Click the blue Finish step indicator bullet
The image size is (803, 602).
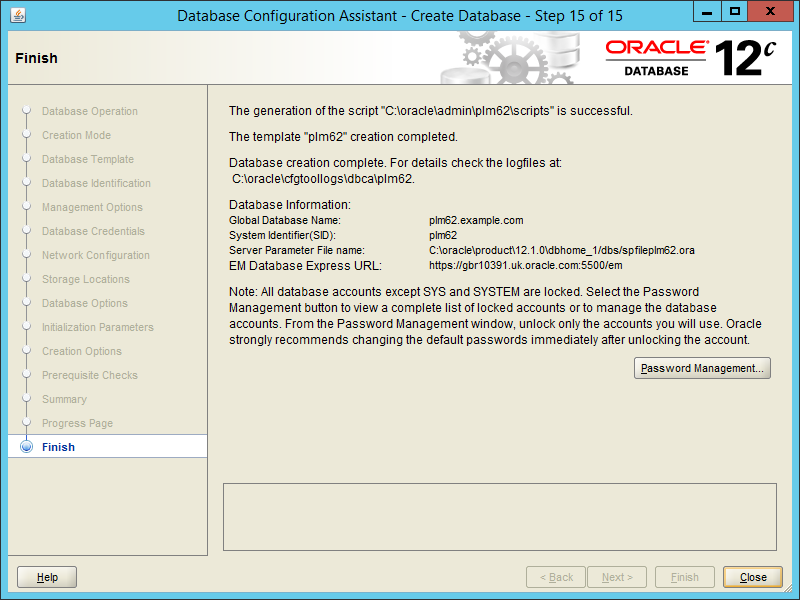coord(27,447)
